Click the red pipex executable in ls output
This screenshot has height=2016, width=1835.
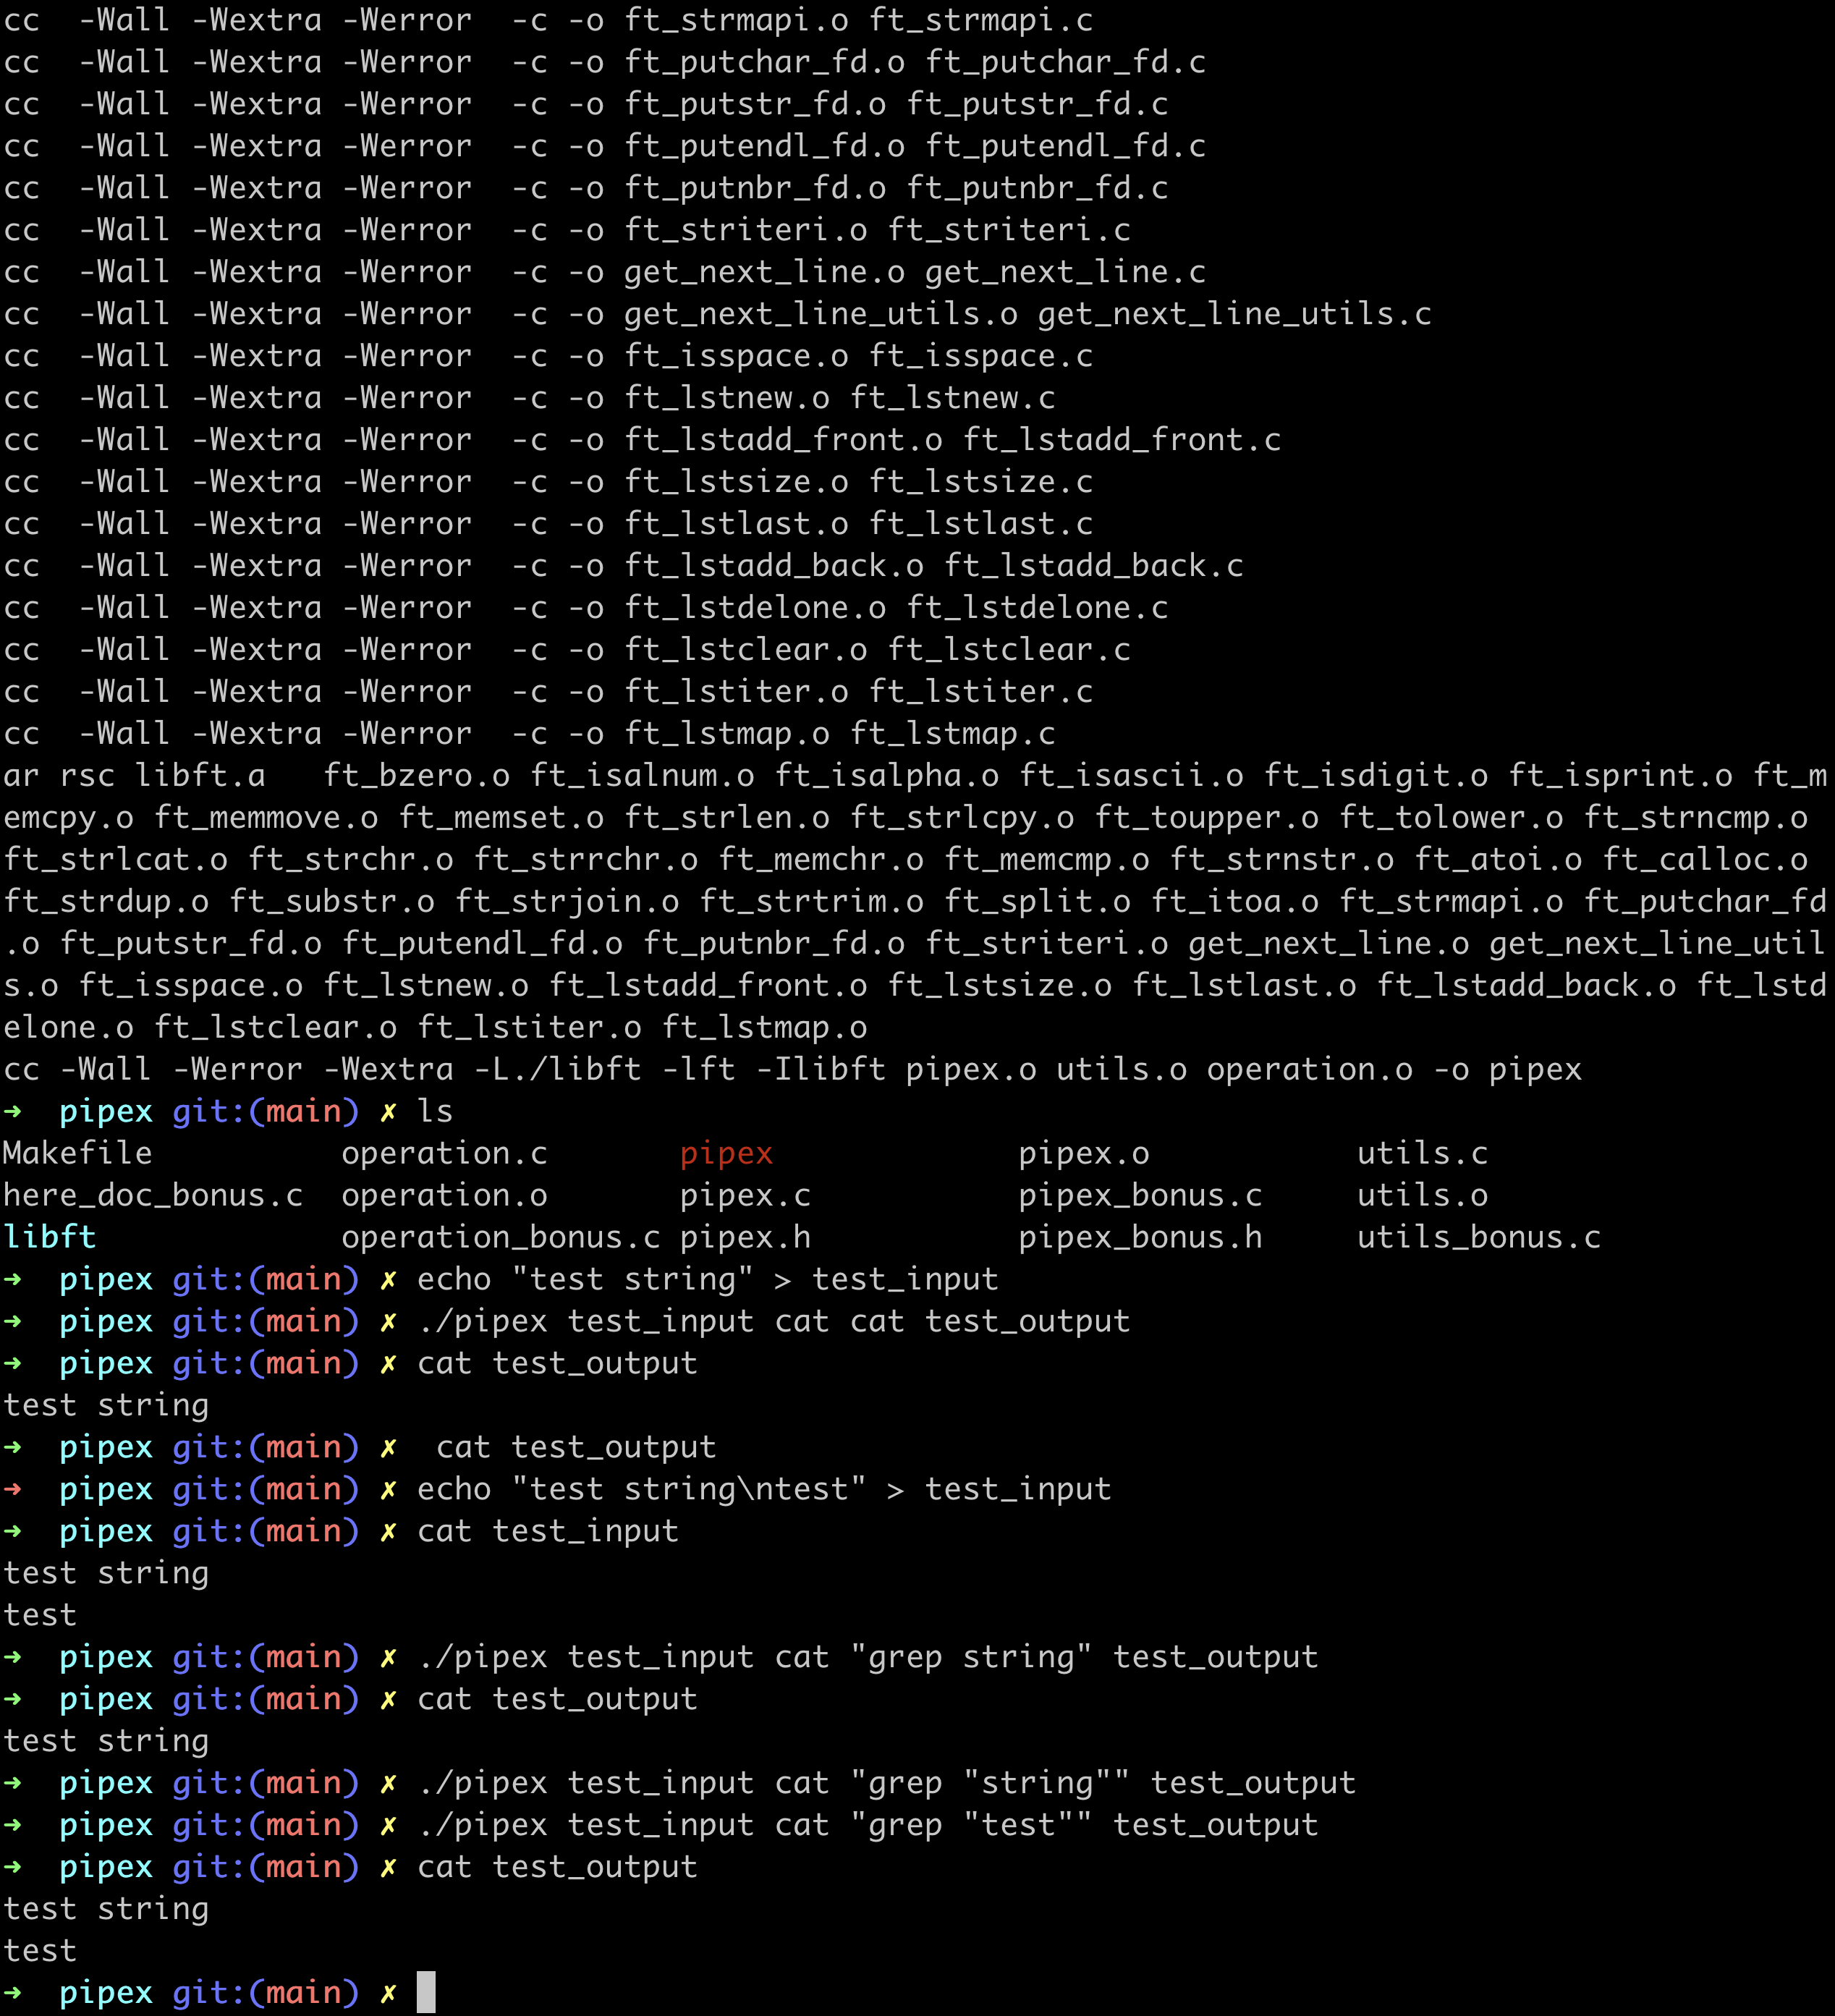[726, 1153]
